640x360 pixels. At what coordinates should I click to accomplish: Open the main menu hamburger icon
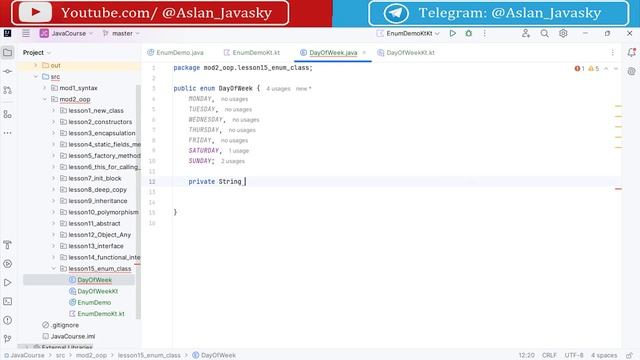[26, 33]
